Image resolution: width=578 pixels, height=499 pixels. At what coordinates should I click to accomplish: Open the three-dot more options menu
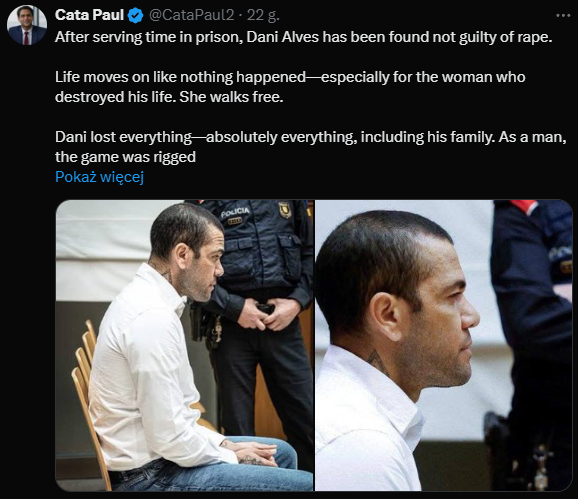563,15
